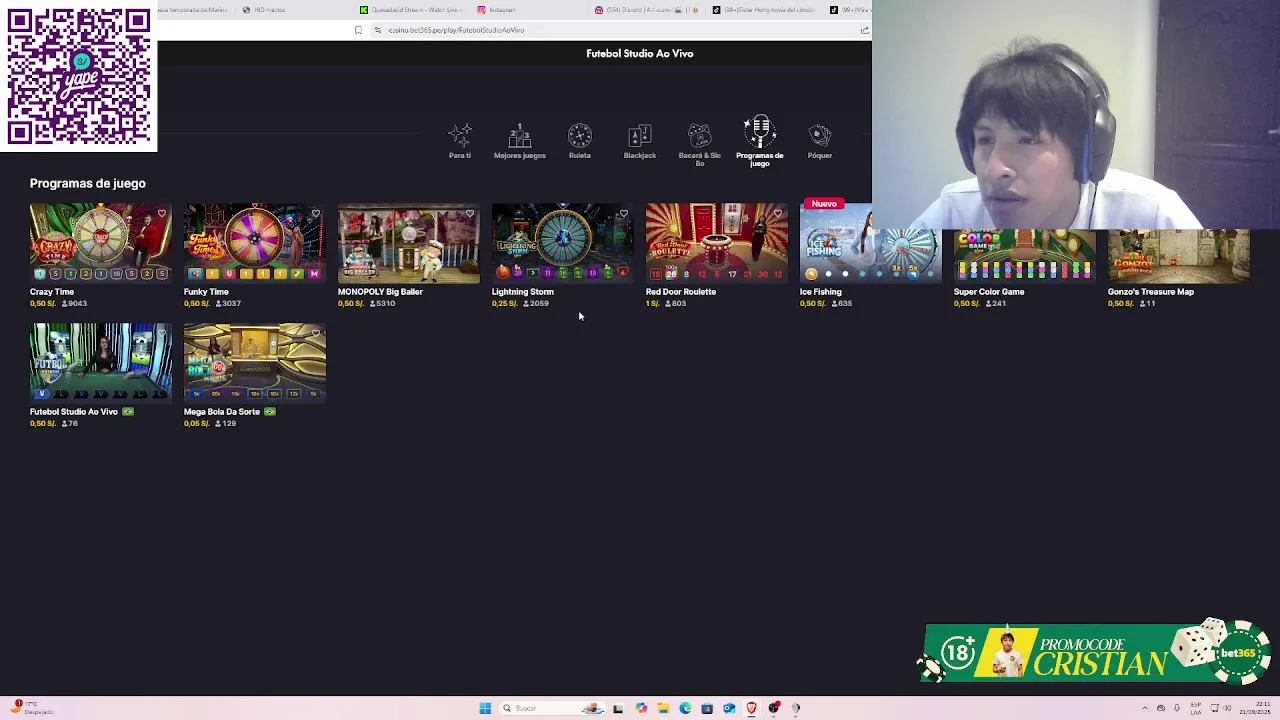This screenshot has height=720, width=1280.
Task: Click the Nuevo badge on Ice Fishing
Action: (824, 204)
